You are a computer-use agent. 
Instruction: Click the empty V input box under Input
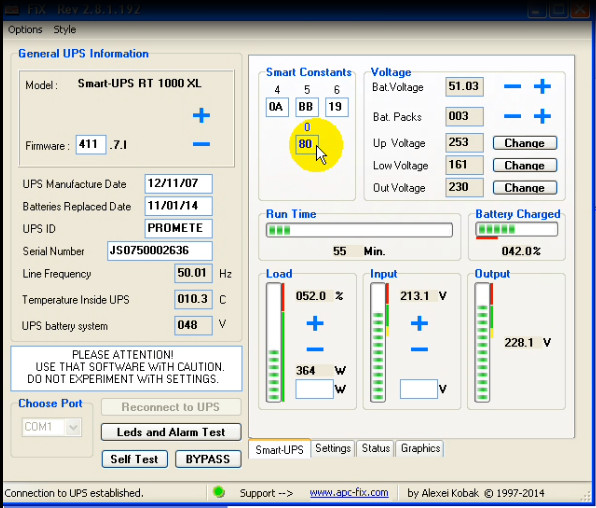(418, 389)
